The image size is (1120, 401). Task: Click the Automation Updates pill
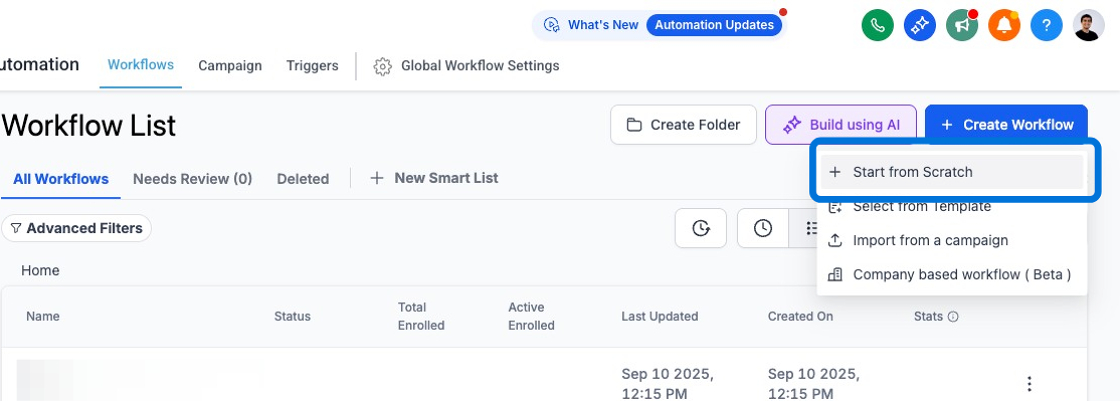[714, 25]
